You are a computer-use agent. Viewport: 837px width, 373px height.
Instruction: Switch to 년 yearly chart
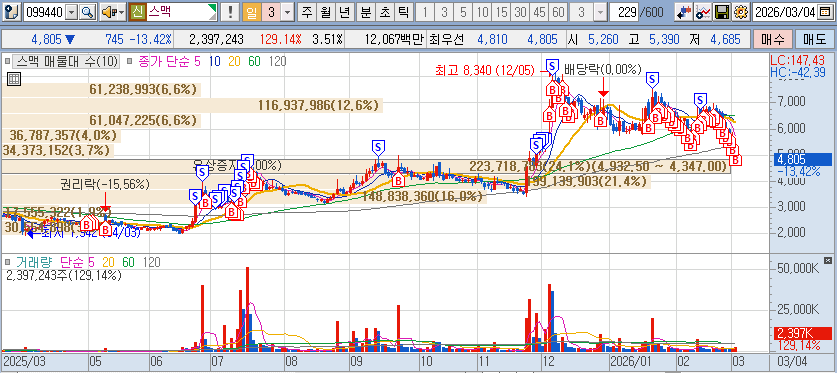pyautogui.click(x=344, y=12)
